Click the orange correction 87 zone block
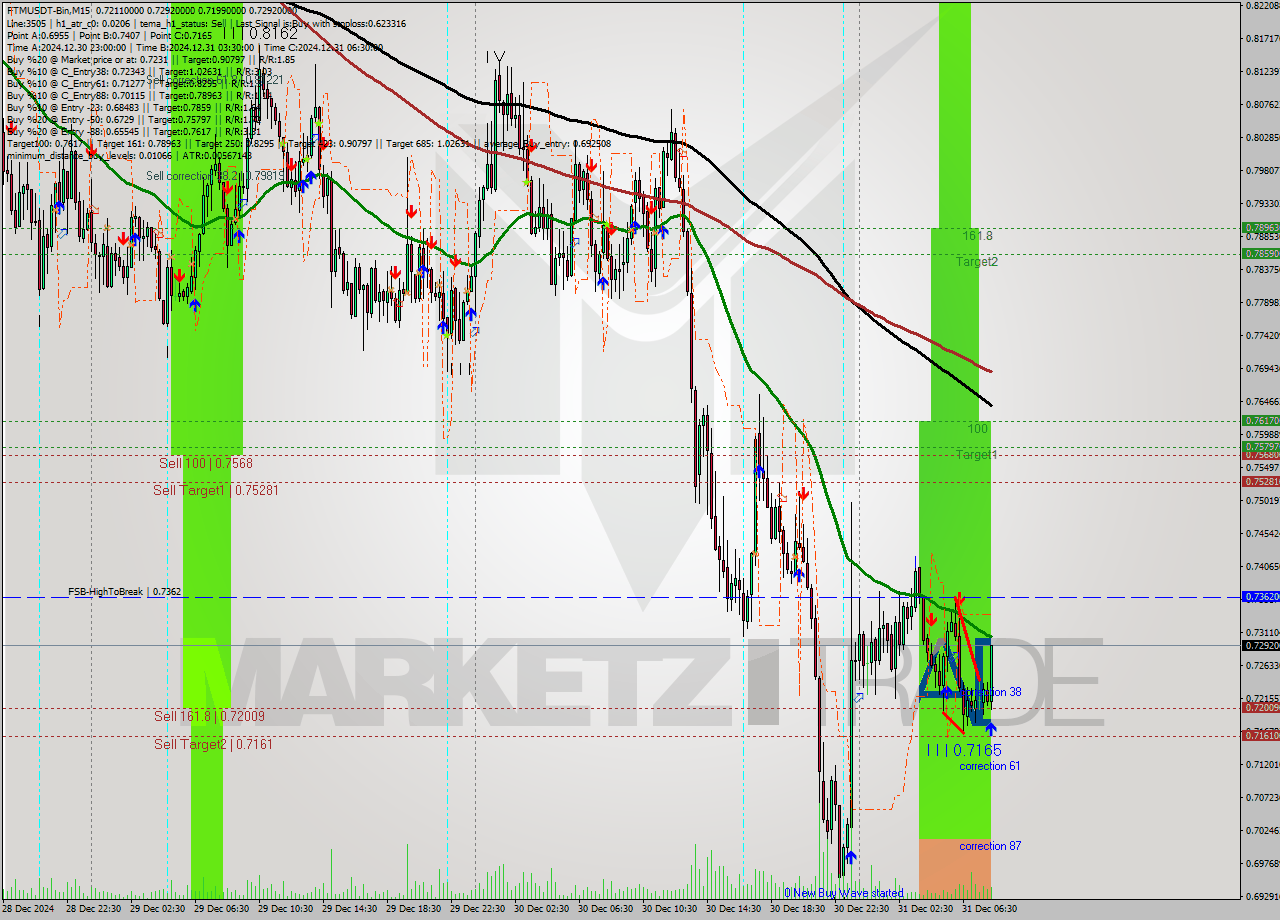The height and width of the screenshot is (920, 1280). (x=955, y=868)
